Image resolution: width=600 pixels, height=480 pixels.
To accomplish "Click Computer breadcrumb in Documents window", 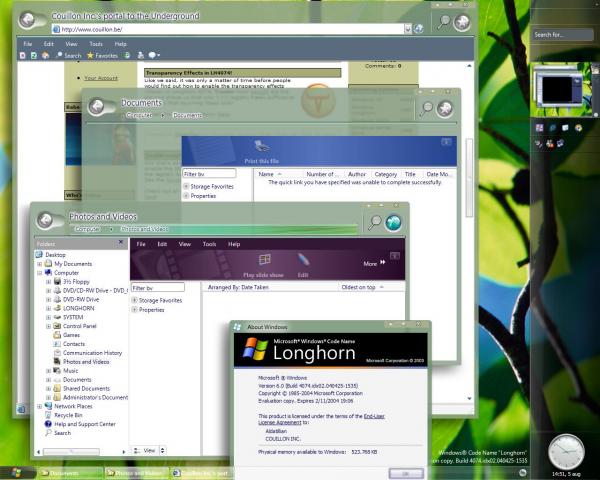I will pyautogui.click(x=139, y=115).
